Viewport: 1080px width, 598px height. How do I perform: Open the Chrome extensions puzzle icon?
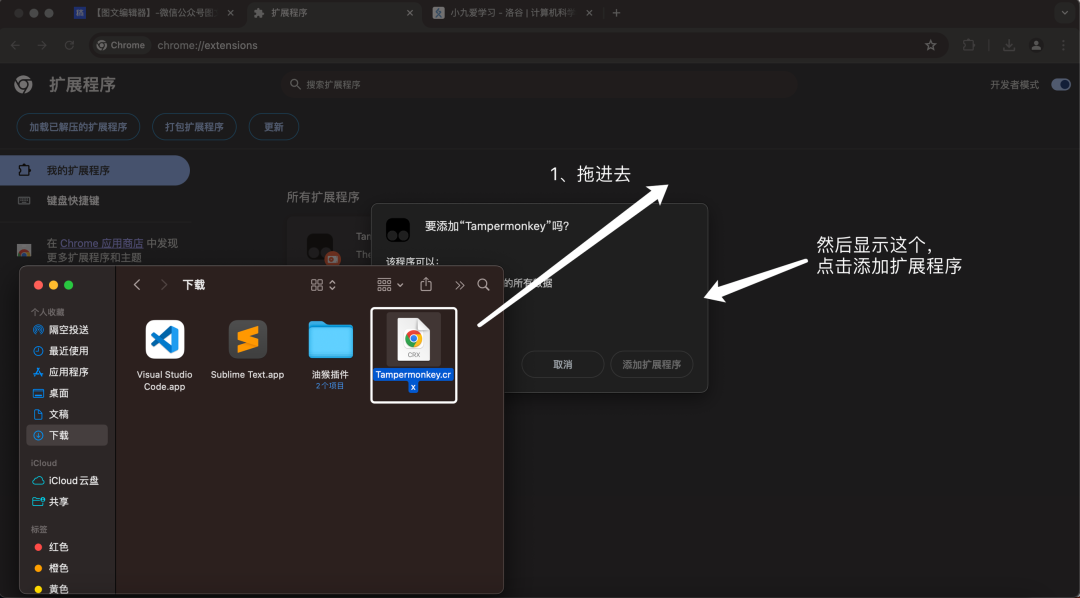968,45
